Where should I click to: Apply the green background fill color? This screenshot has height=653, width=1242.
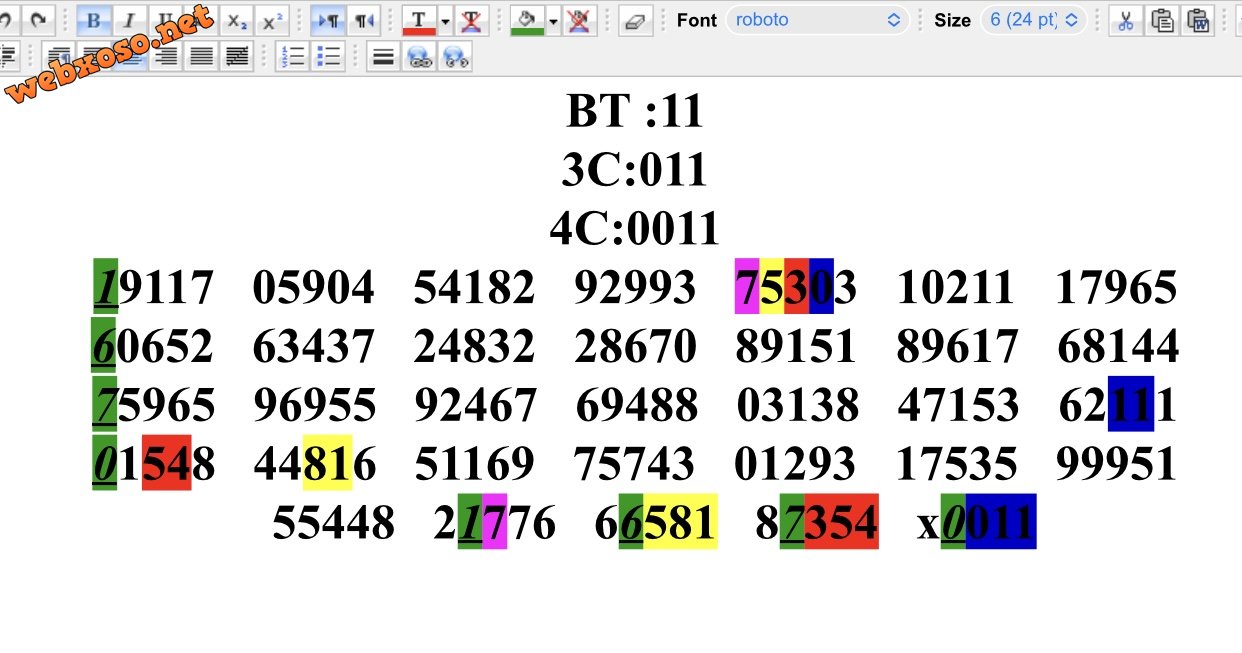coord(527,20)
